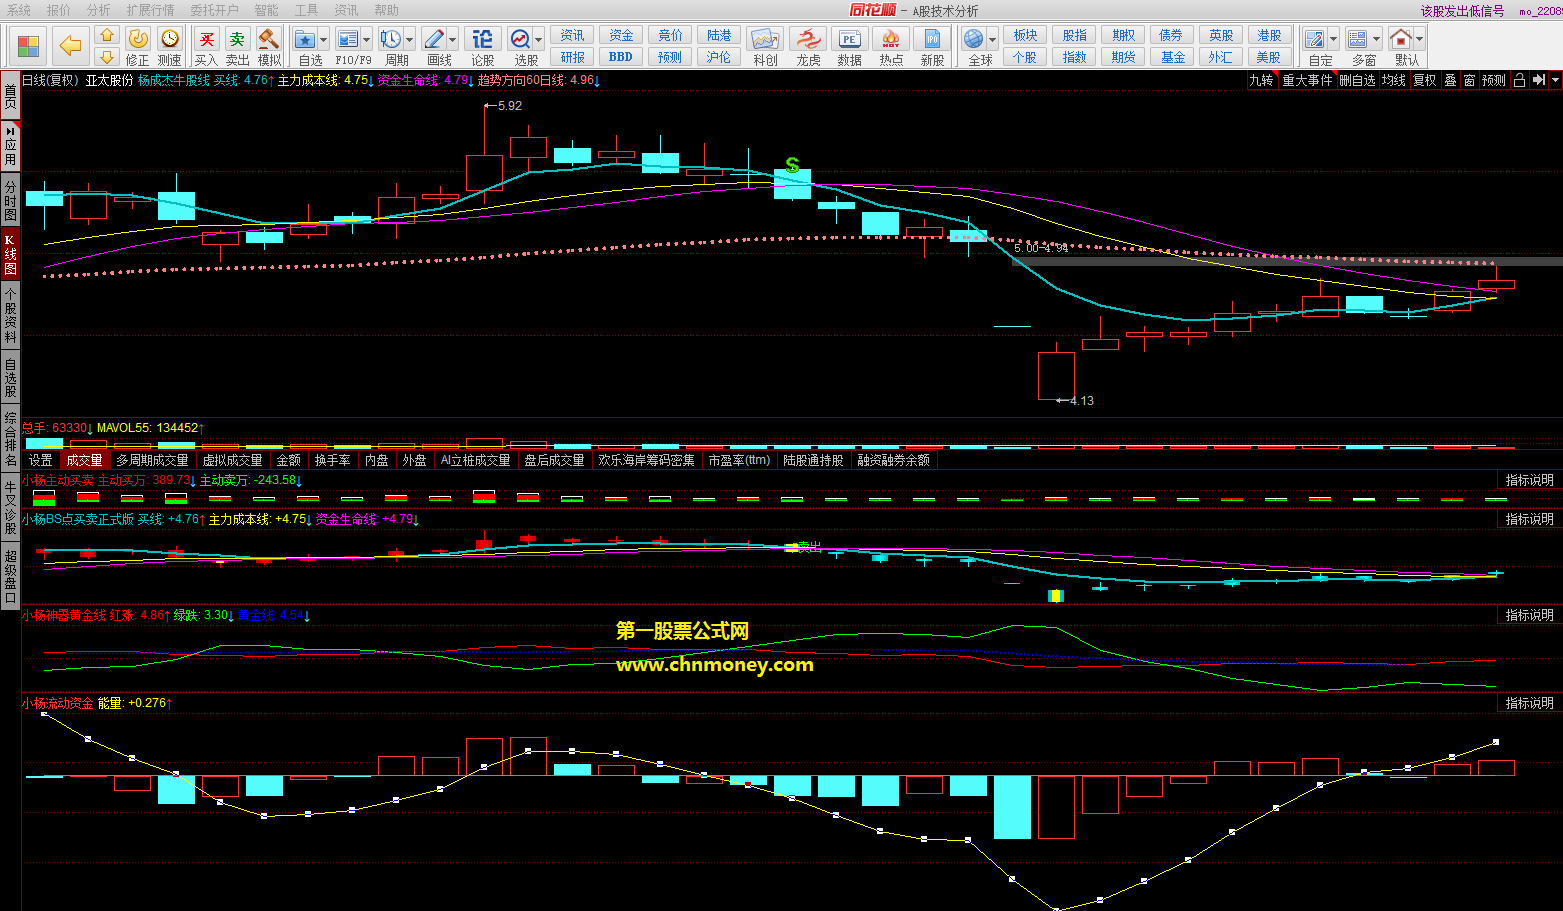Open the 分析 menu
This screenshot has height=911, width=1563.
pyautogui.click(x=99, y=10)
